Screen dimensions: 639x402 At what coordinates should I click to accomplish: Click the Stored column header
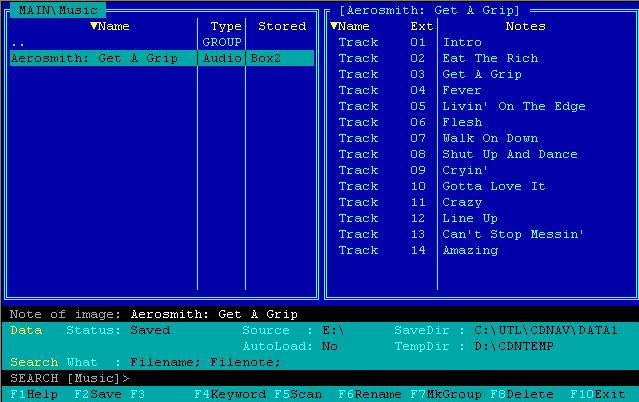[x=282, y=27]
